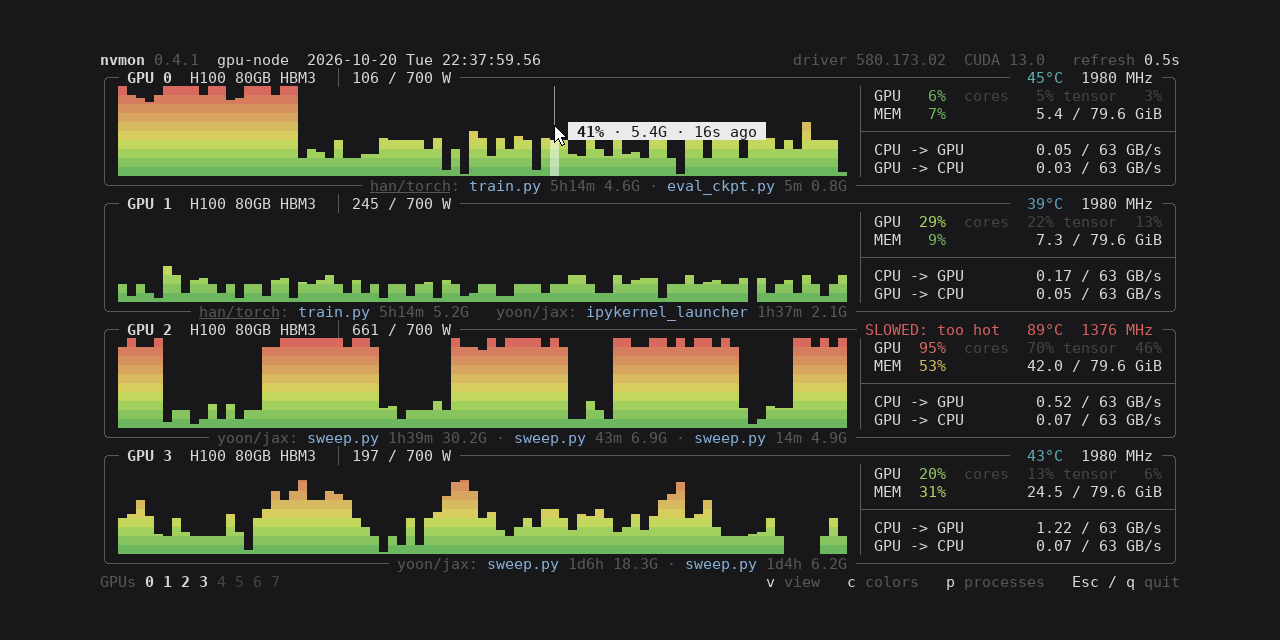
Task: Toggle GPU 0 in the bottom GPU selector
Action: tap(149, 582)
